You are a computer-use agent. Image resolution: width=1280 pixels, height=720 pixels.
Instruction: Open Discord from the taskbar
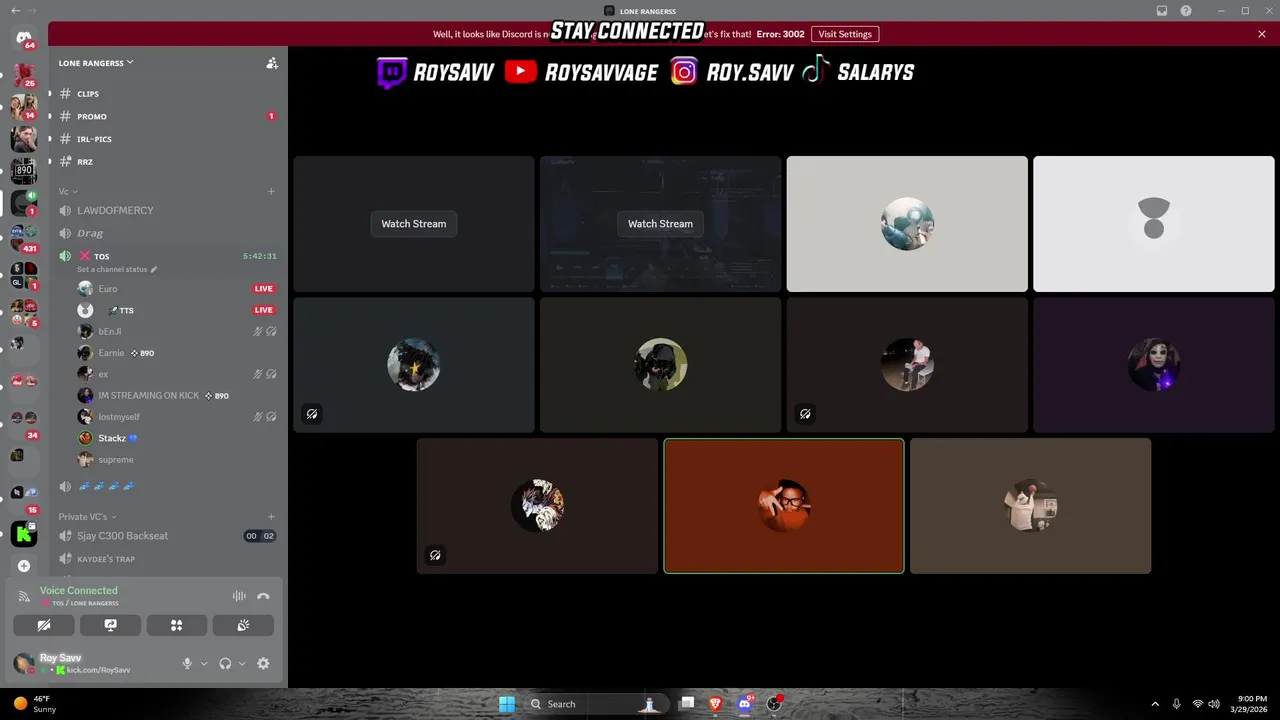(744, 704)
